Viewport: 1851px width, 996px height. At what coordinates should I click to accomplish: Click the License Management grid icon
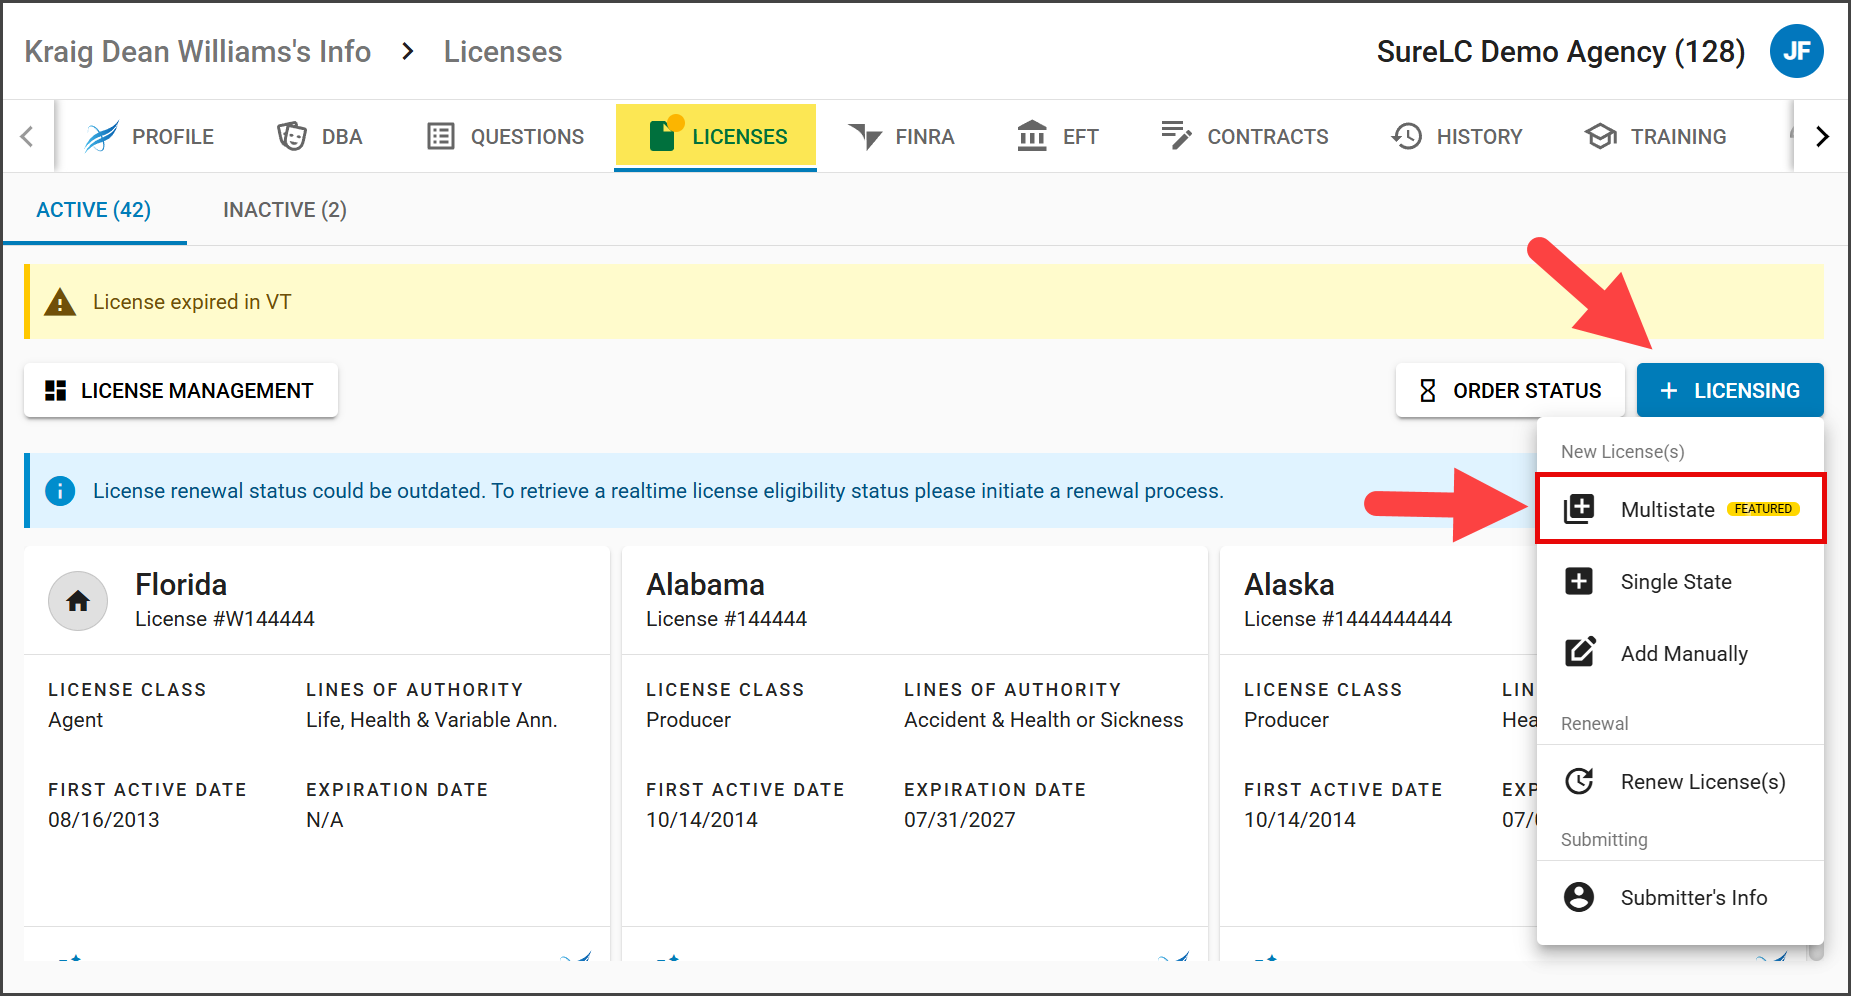(x=56, y=390)
